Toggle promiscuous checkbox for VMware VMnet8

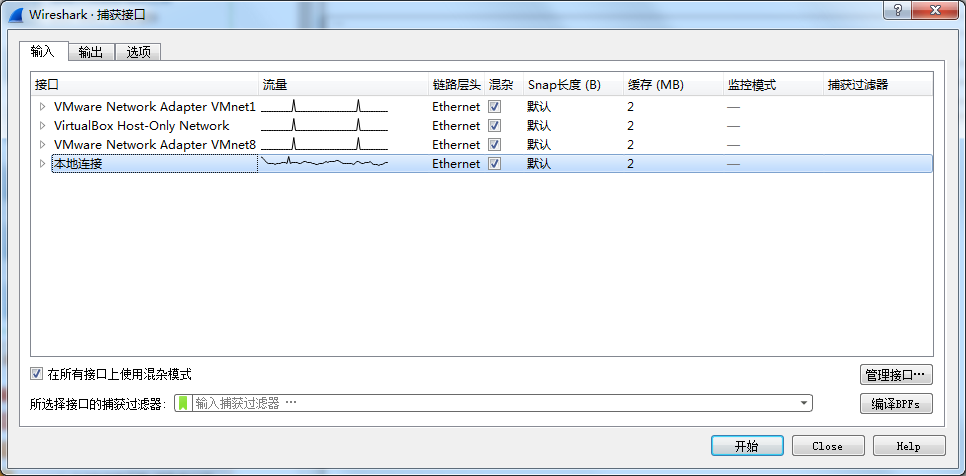(x=494, y=145)
